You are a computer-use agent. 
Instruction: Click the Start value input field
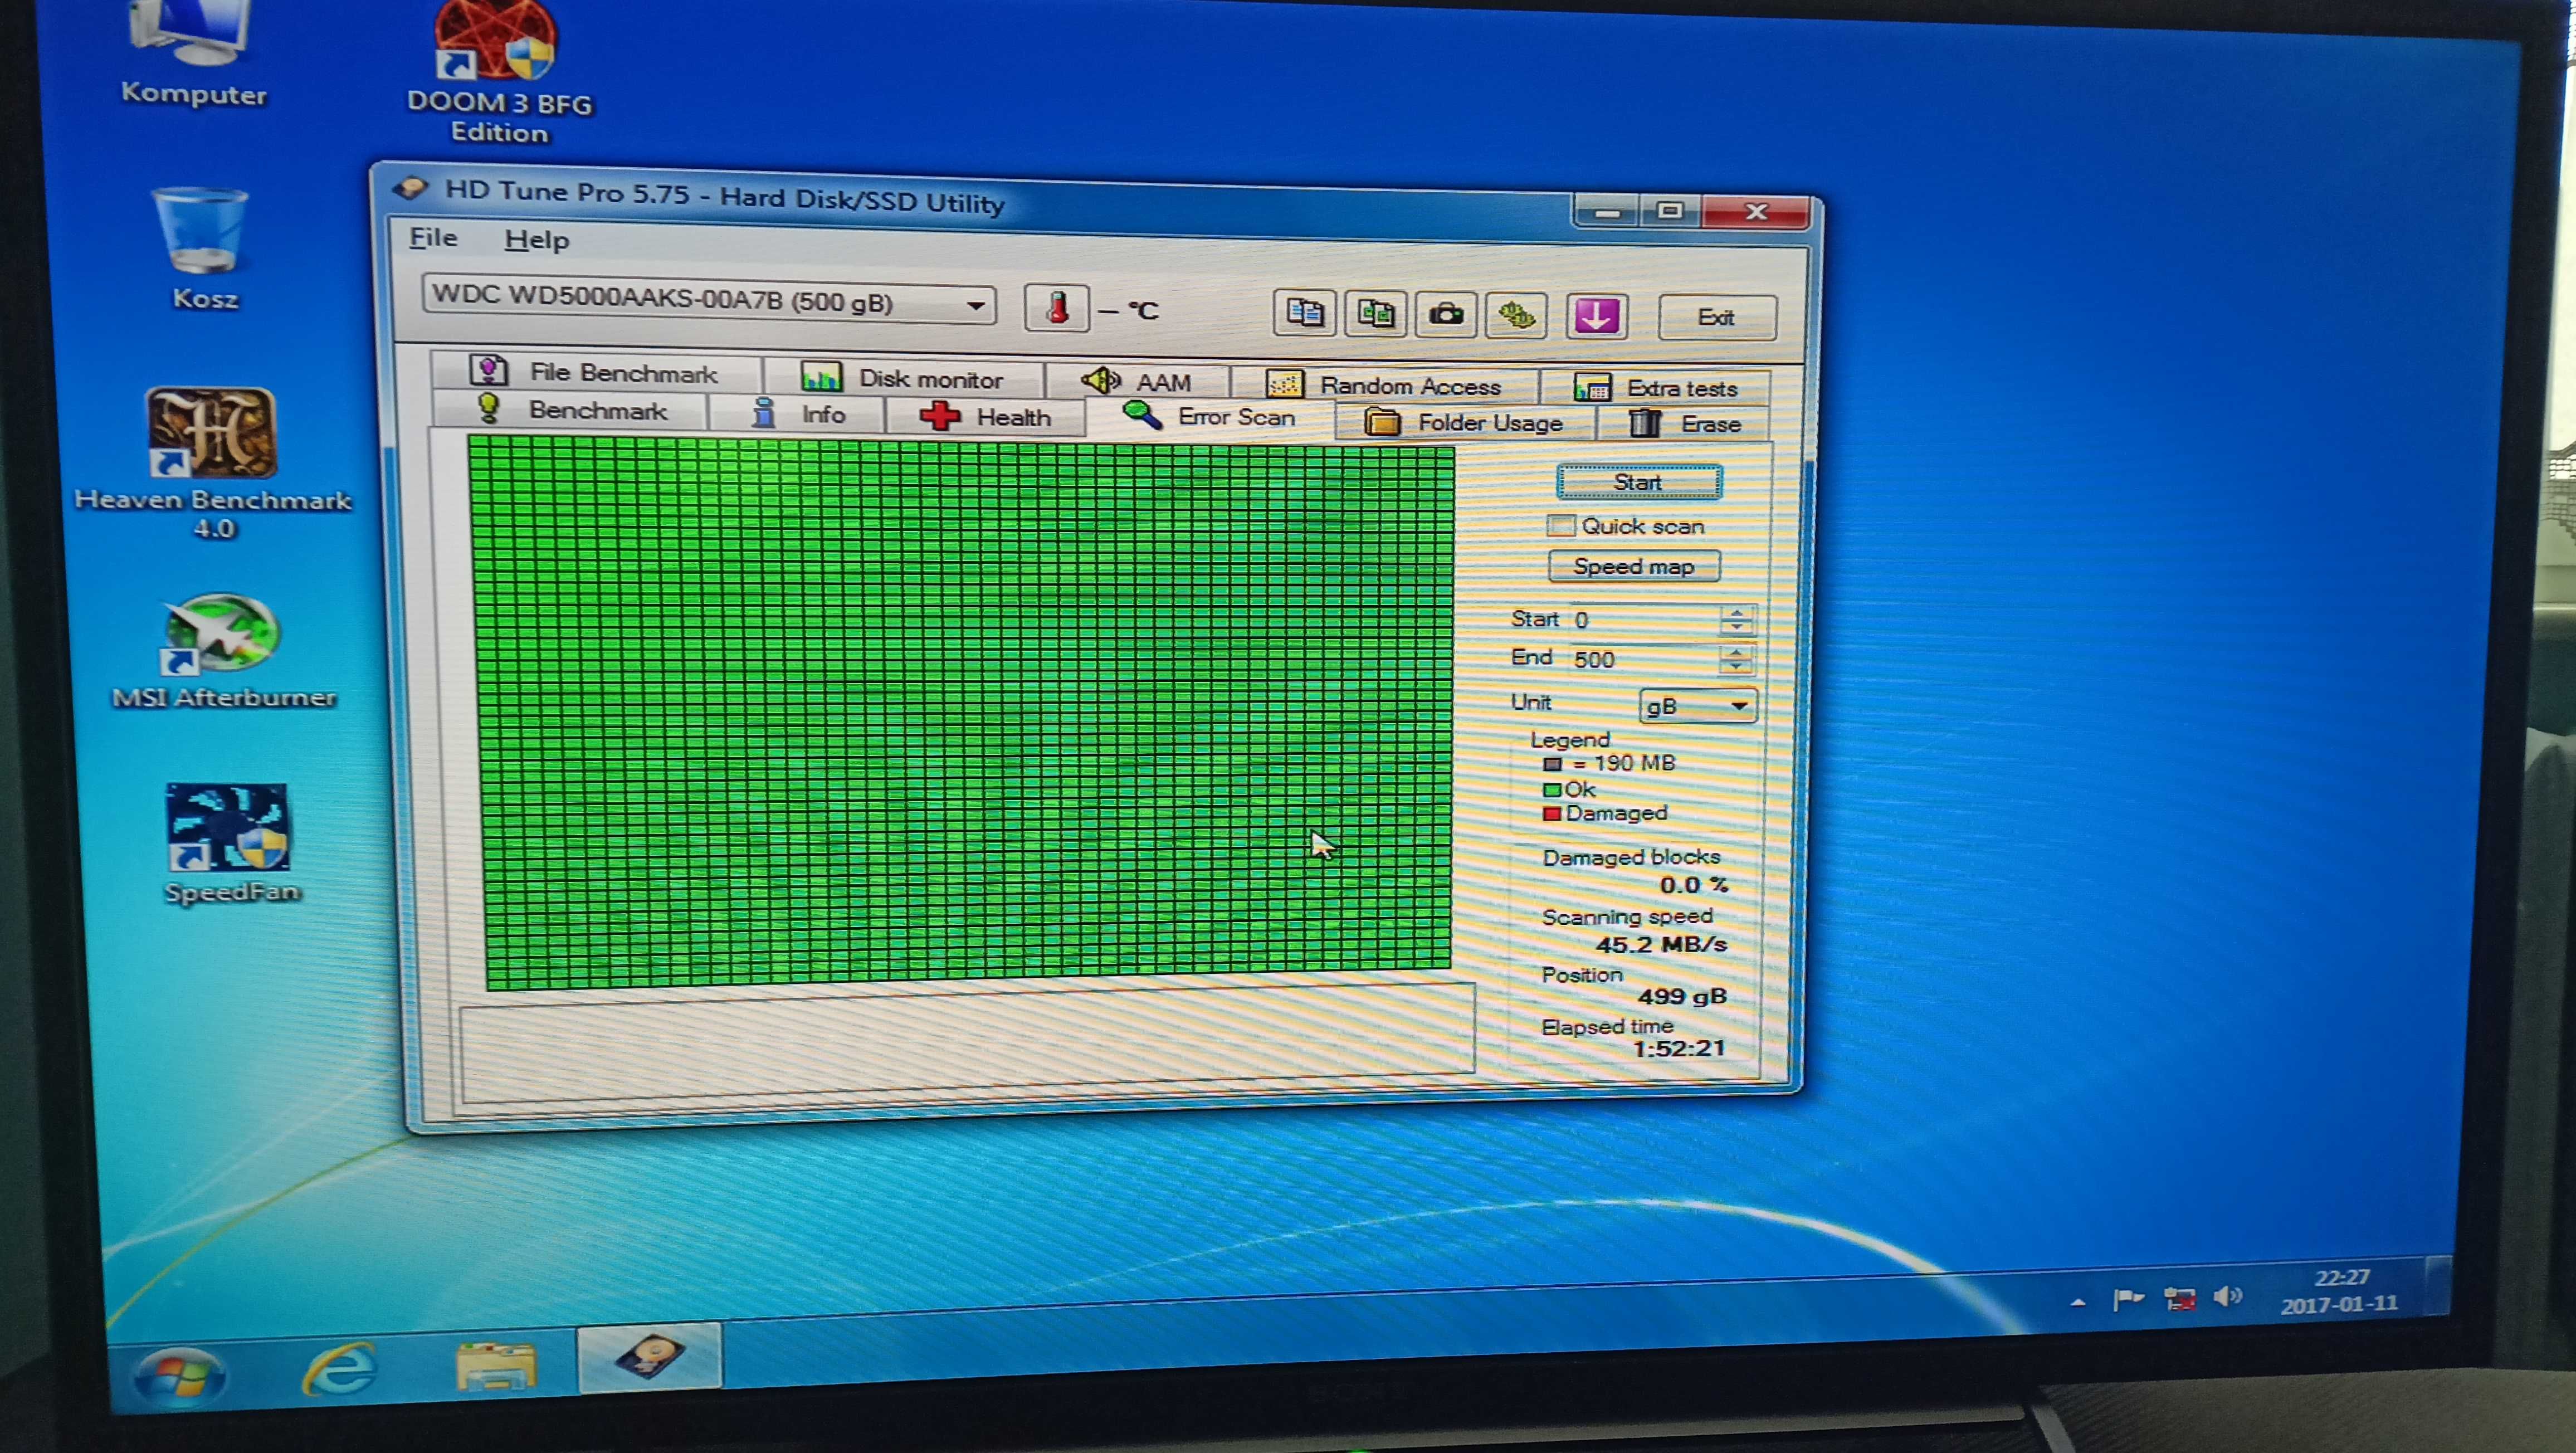(1644, 620)
